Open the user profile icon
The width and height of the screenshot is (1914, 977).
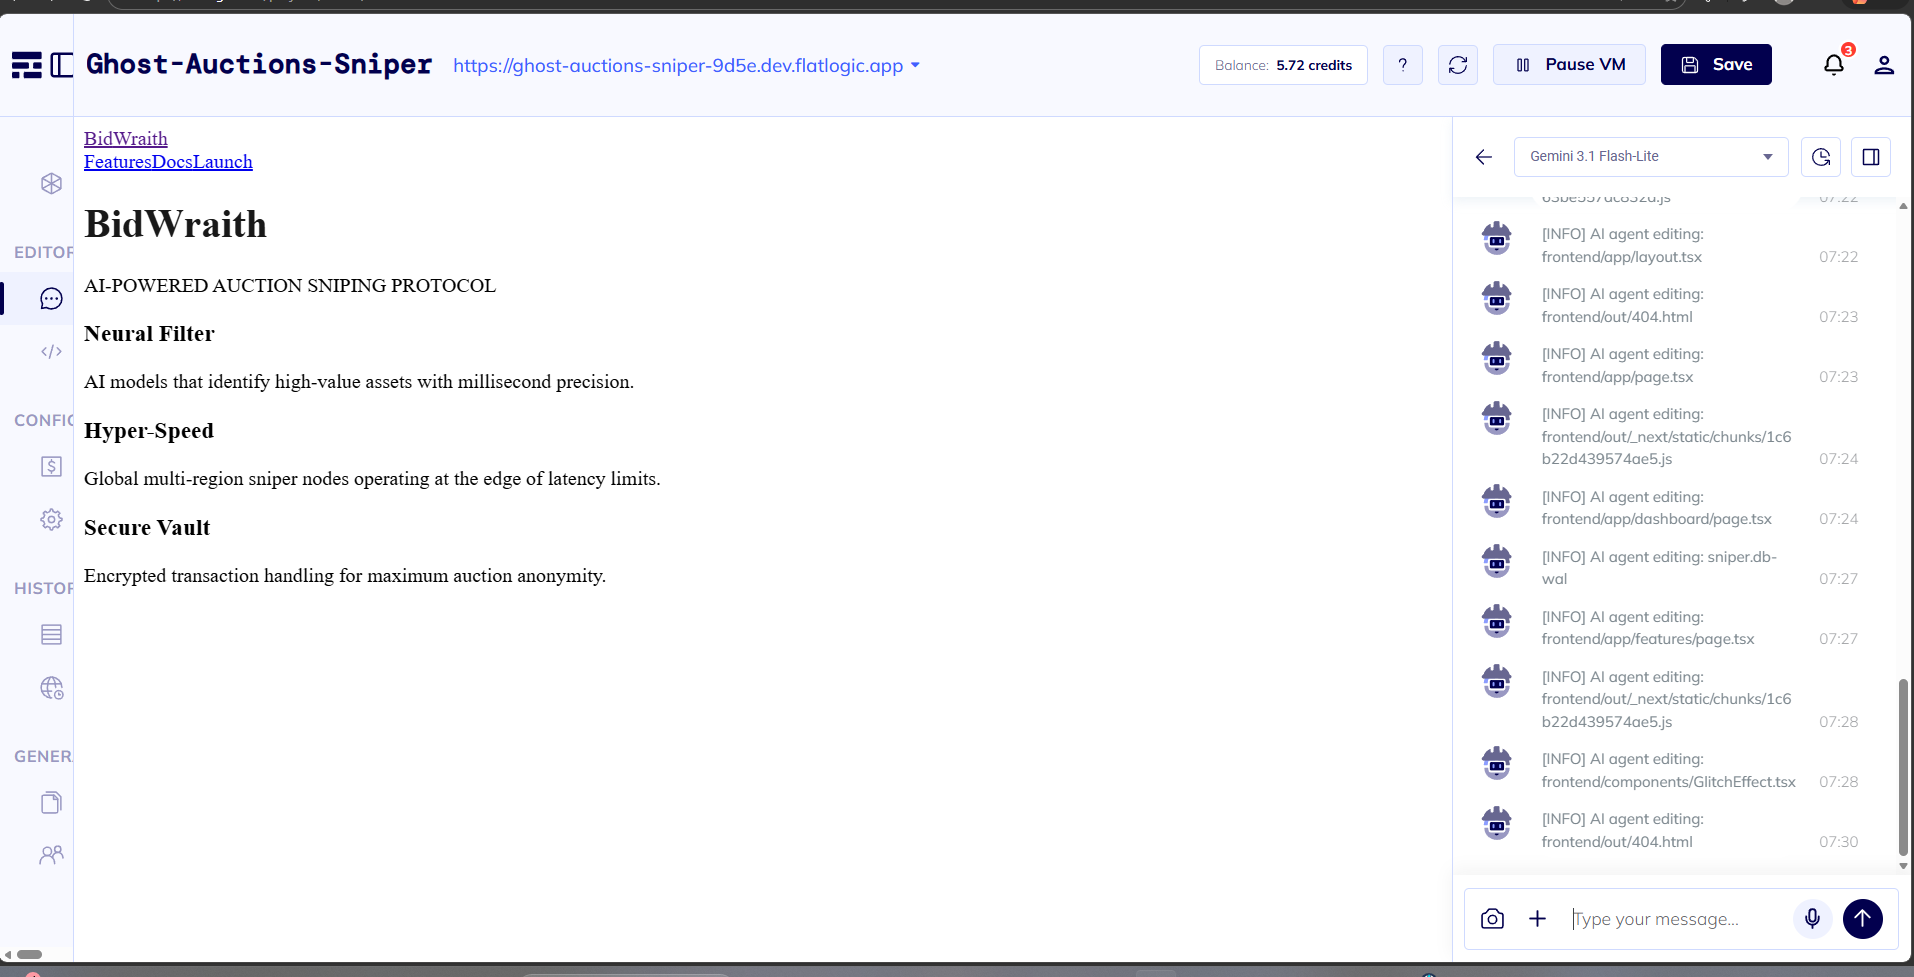[x=1884, y=65]
